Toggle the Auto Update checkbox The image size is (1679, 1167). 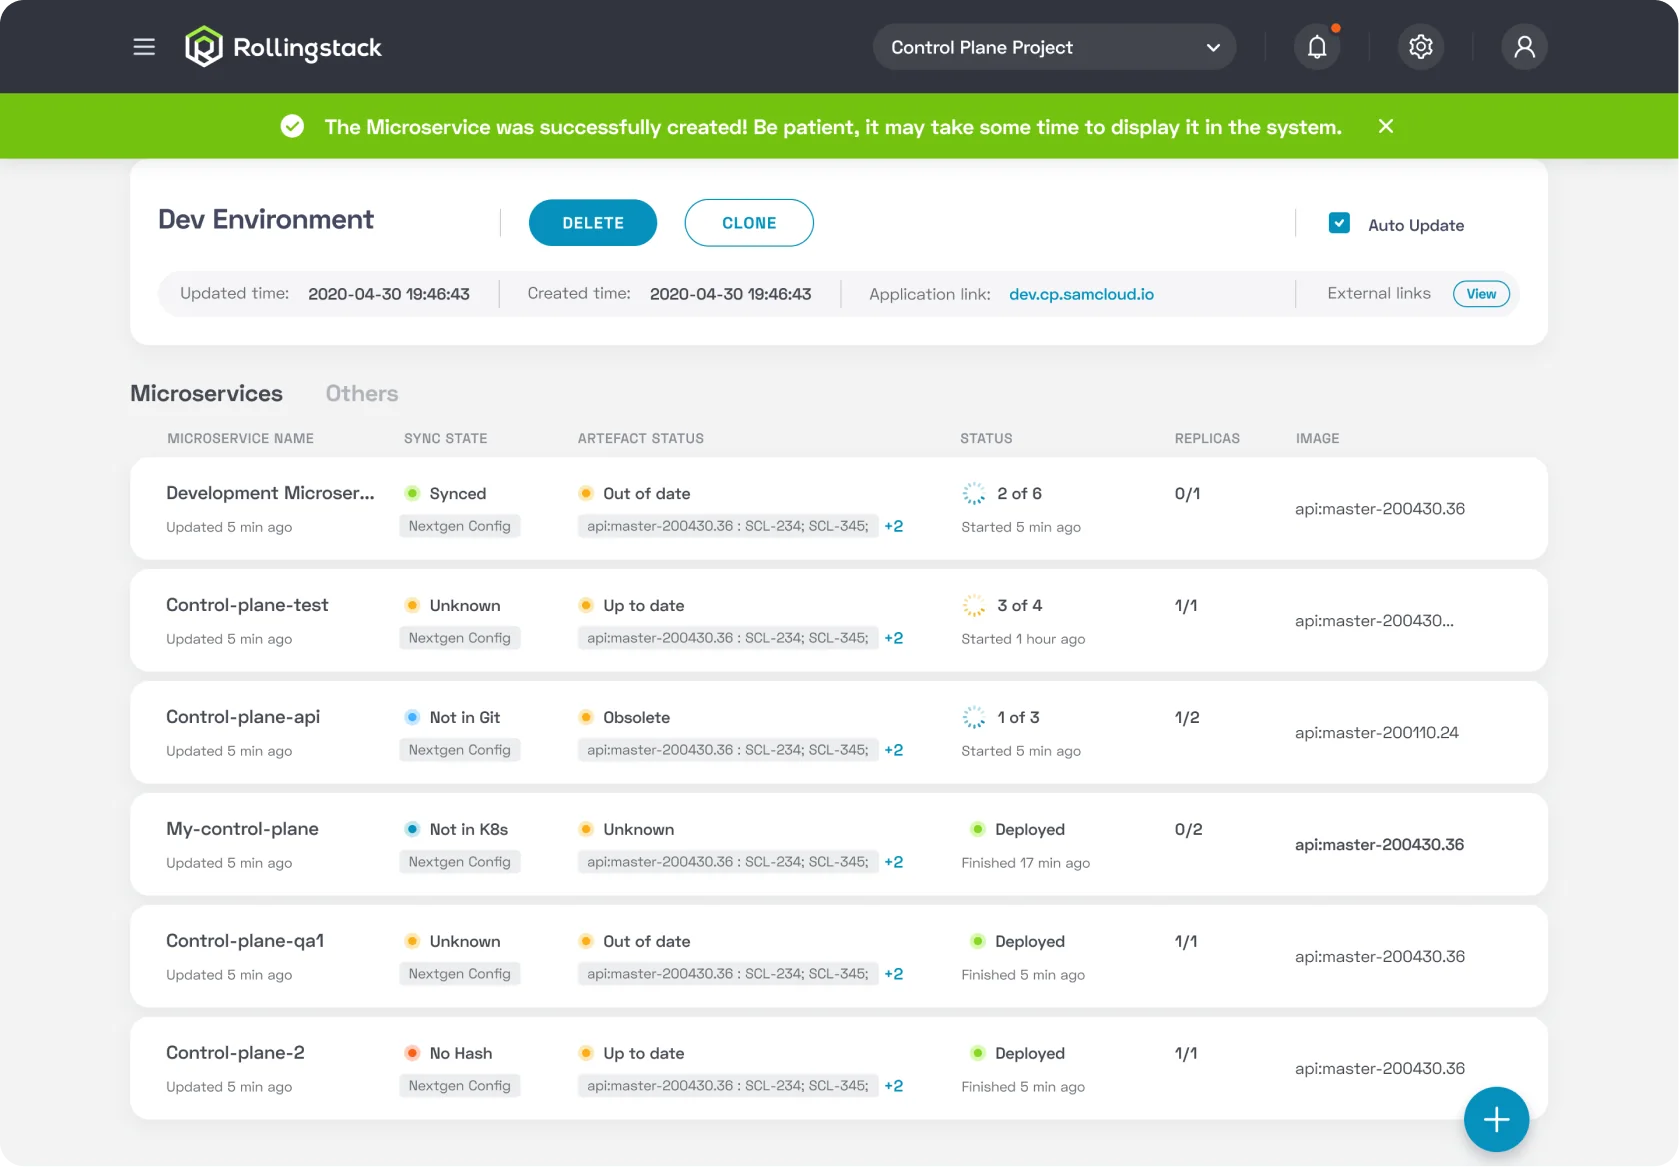coord(1339,223)
